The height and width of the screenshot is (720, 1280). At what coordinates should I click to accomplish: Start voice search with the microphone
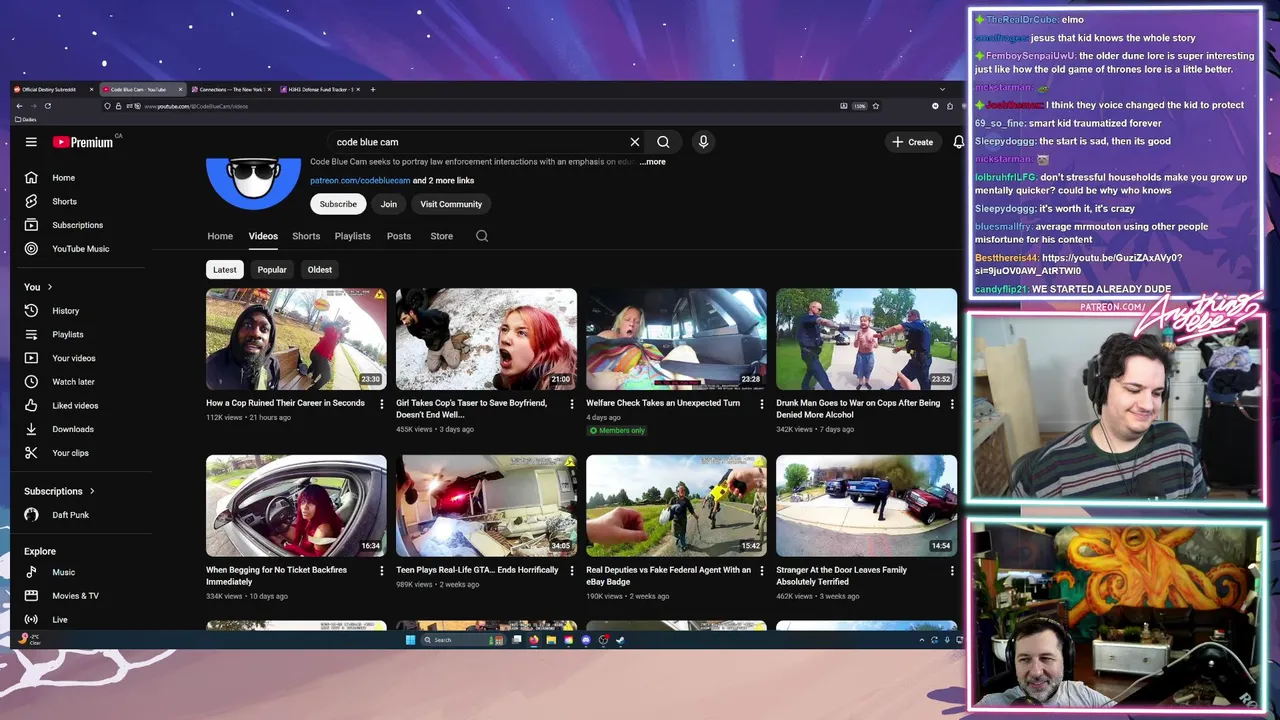[x=703, y=142]
